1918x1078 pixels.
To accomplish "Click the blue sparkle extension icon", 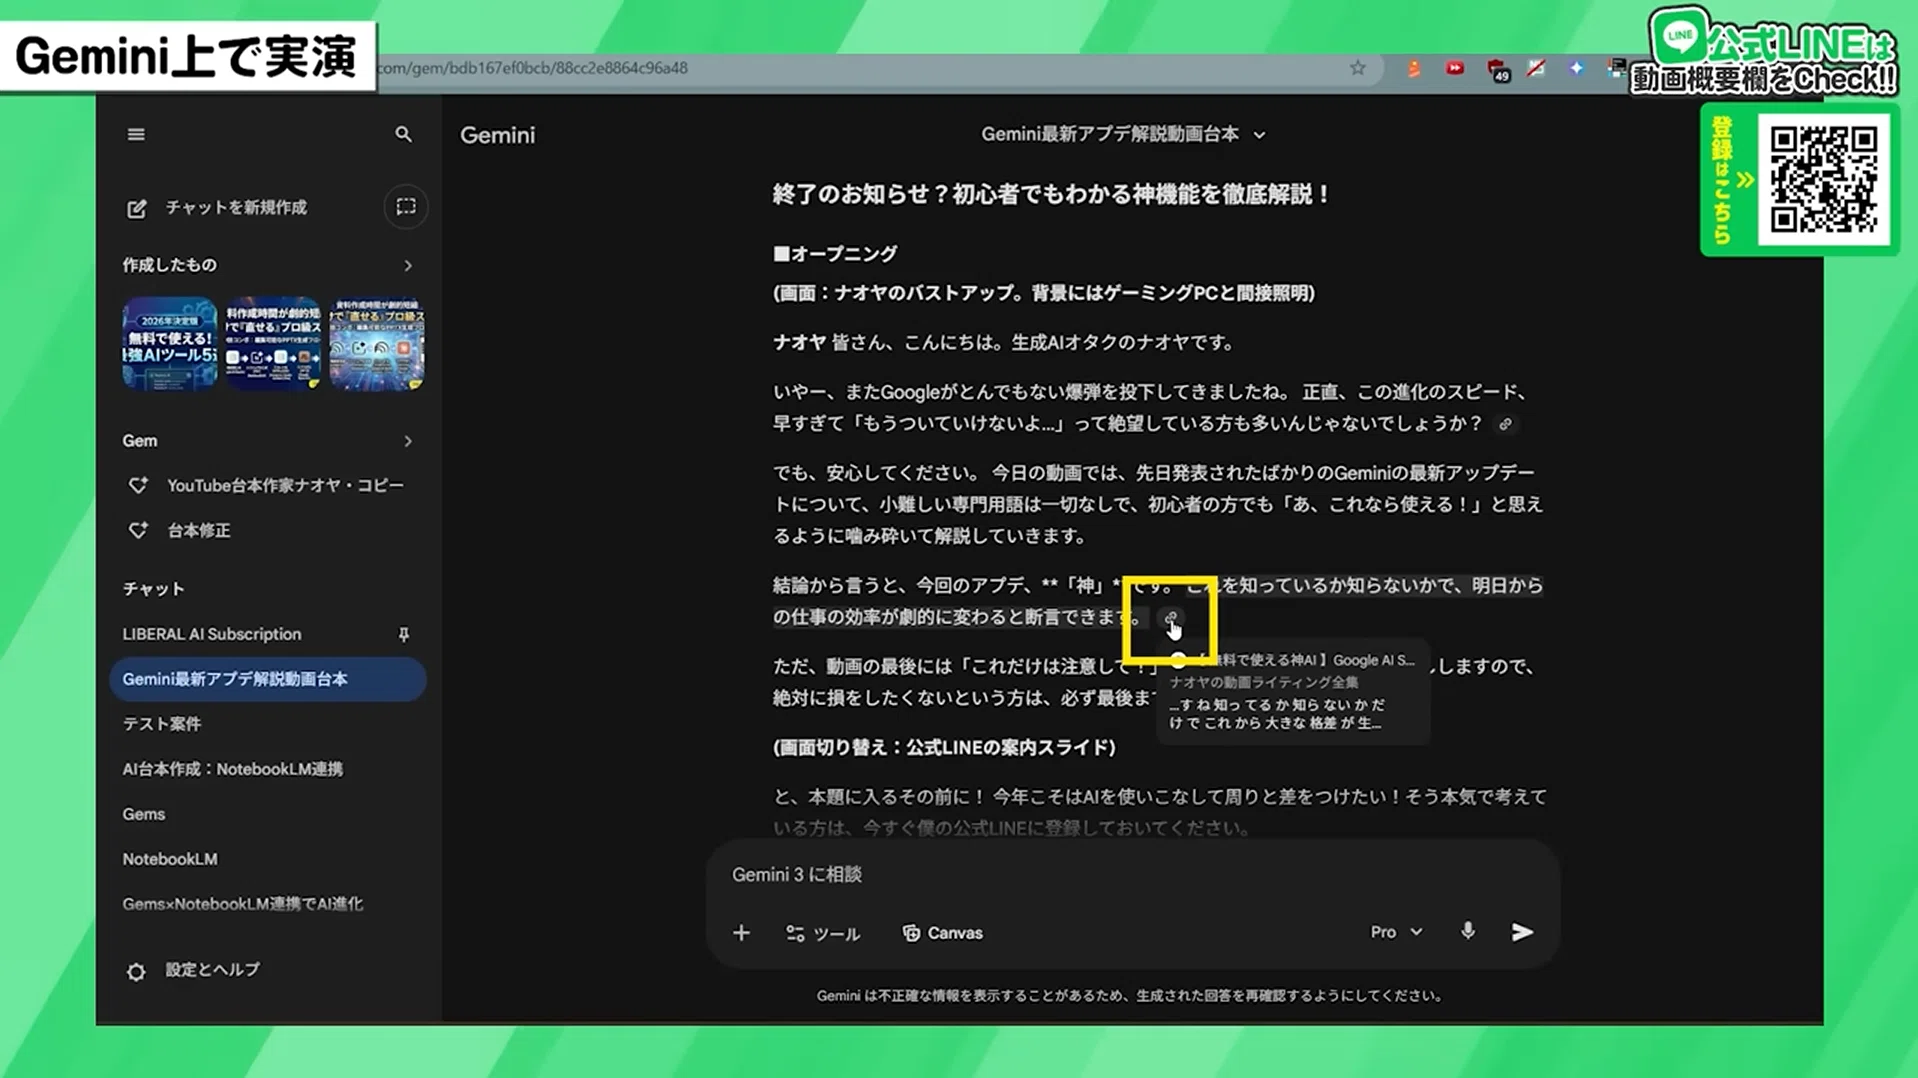I will (x=1576, y=68).
